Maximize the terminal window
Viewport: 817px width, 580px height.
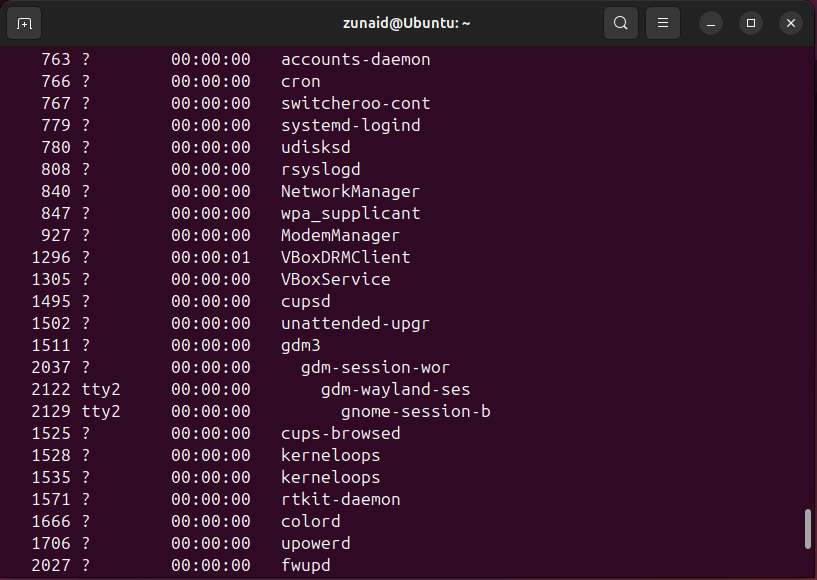click(x=750, y=22)
